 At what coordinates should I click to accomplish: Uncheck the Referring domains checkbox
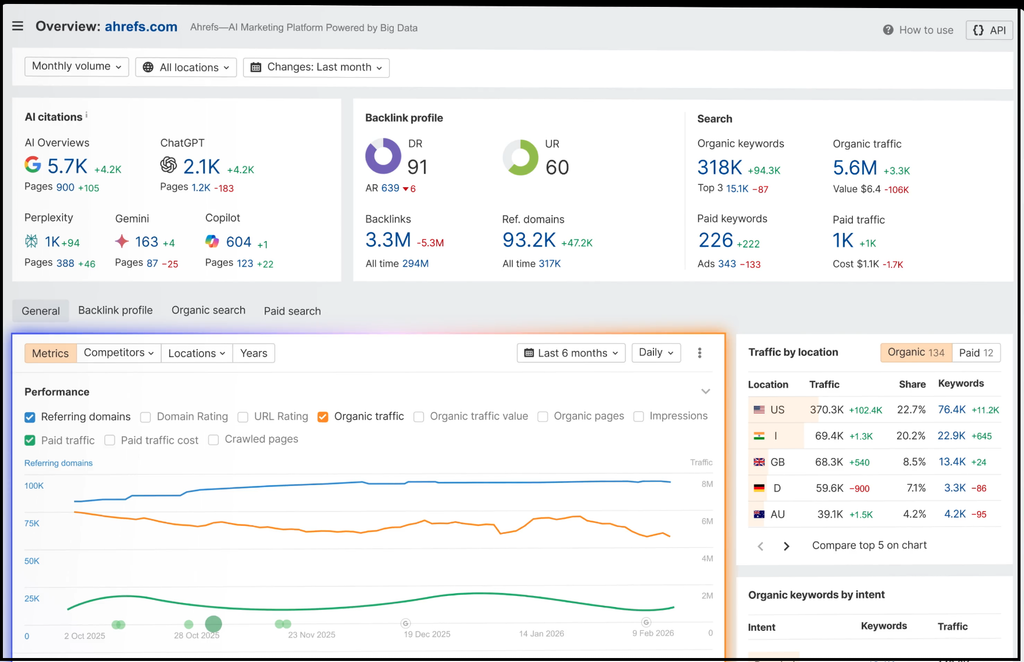(x=30, y=417)
